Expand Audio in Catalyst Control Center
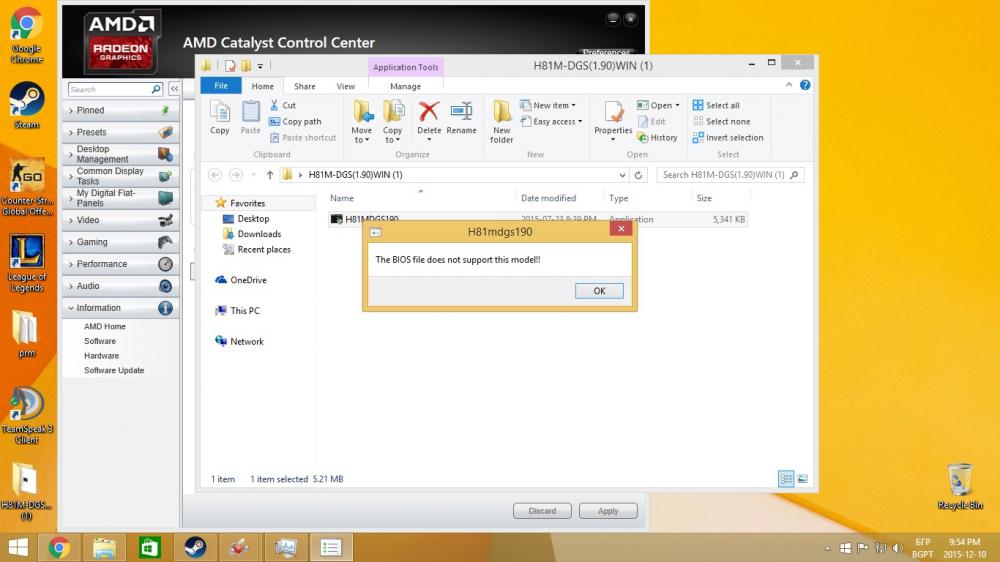Viewport: 1000px width, 562px height. point(120,286)
